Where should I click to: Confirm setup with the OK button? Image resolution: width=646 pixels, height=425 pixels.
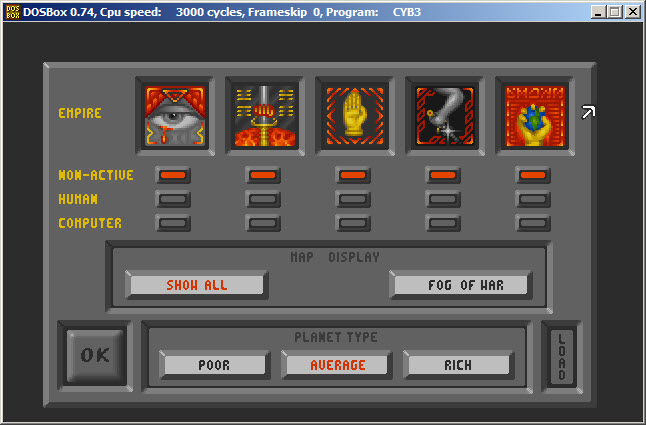pos(95,355)
